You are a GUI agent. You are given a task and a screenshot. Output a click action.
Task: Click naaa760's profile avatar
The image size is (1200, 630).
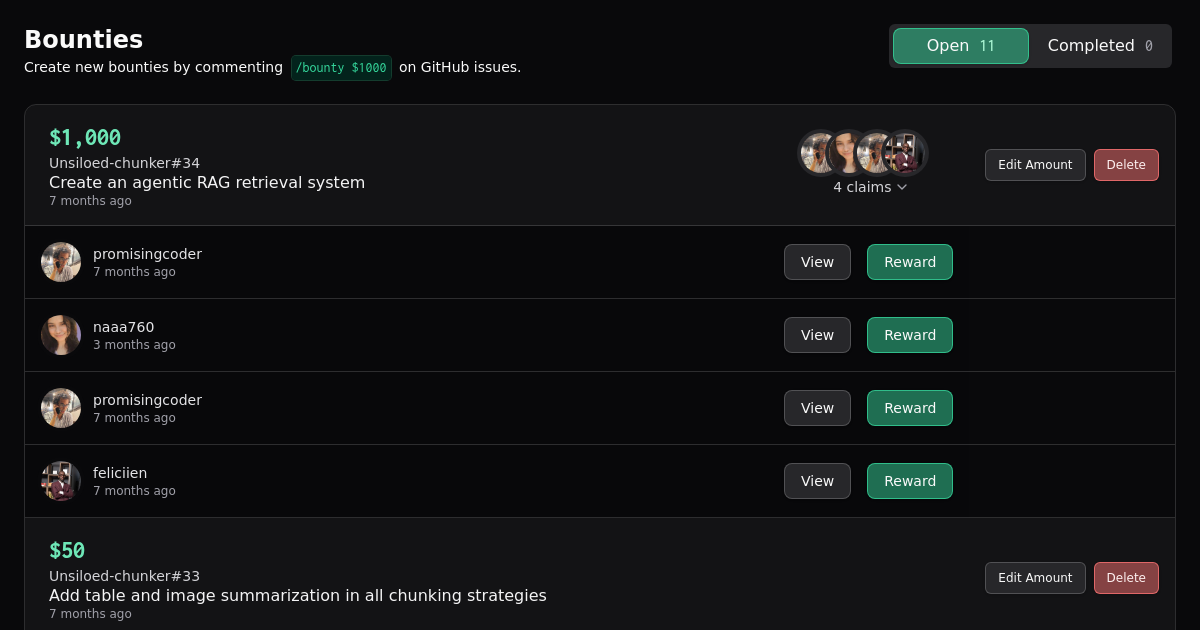[x=61, y=335]
